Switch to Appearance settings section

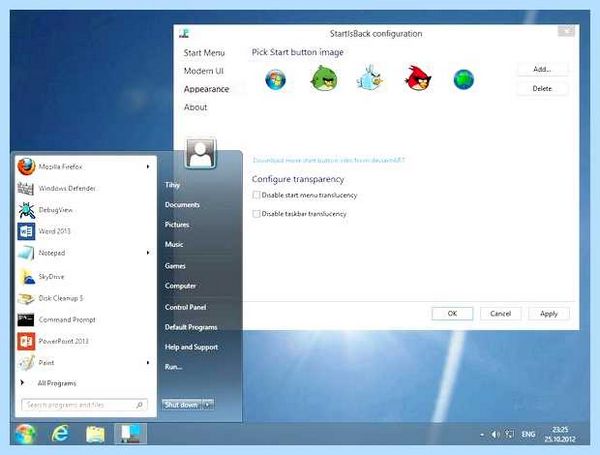(x=206, y=89)
